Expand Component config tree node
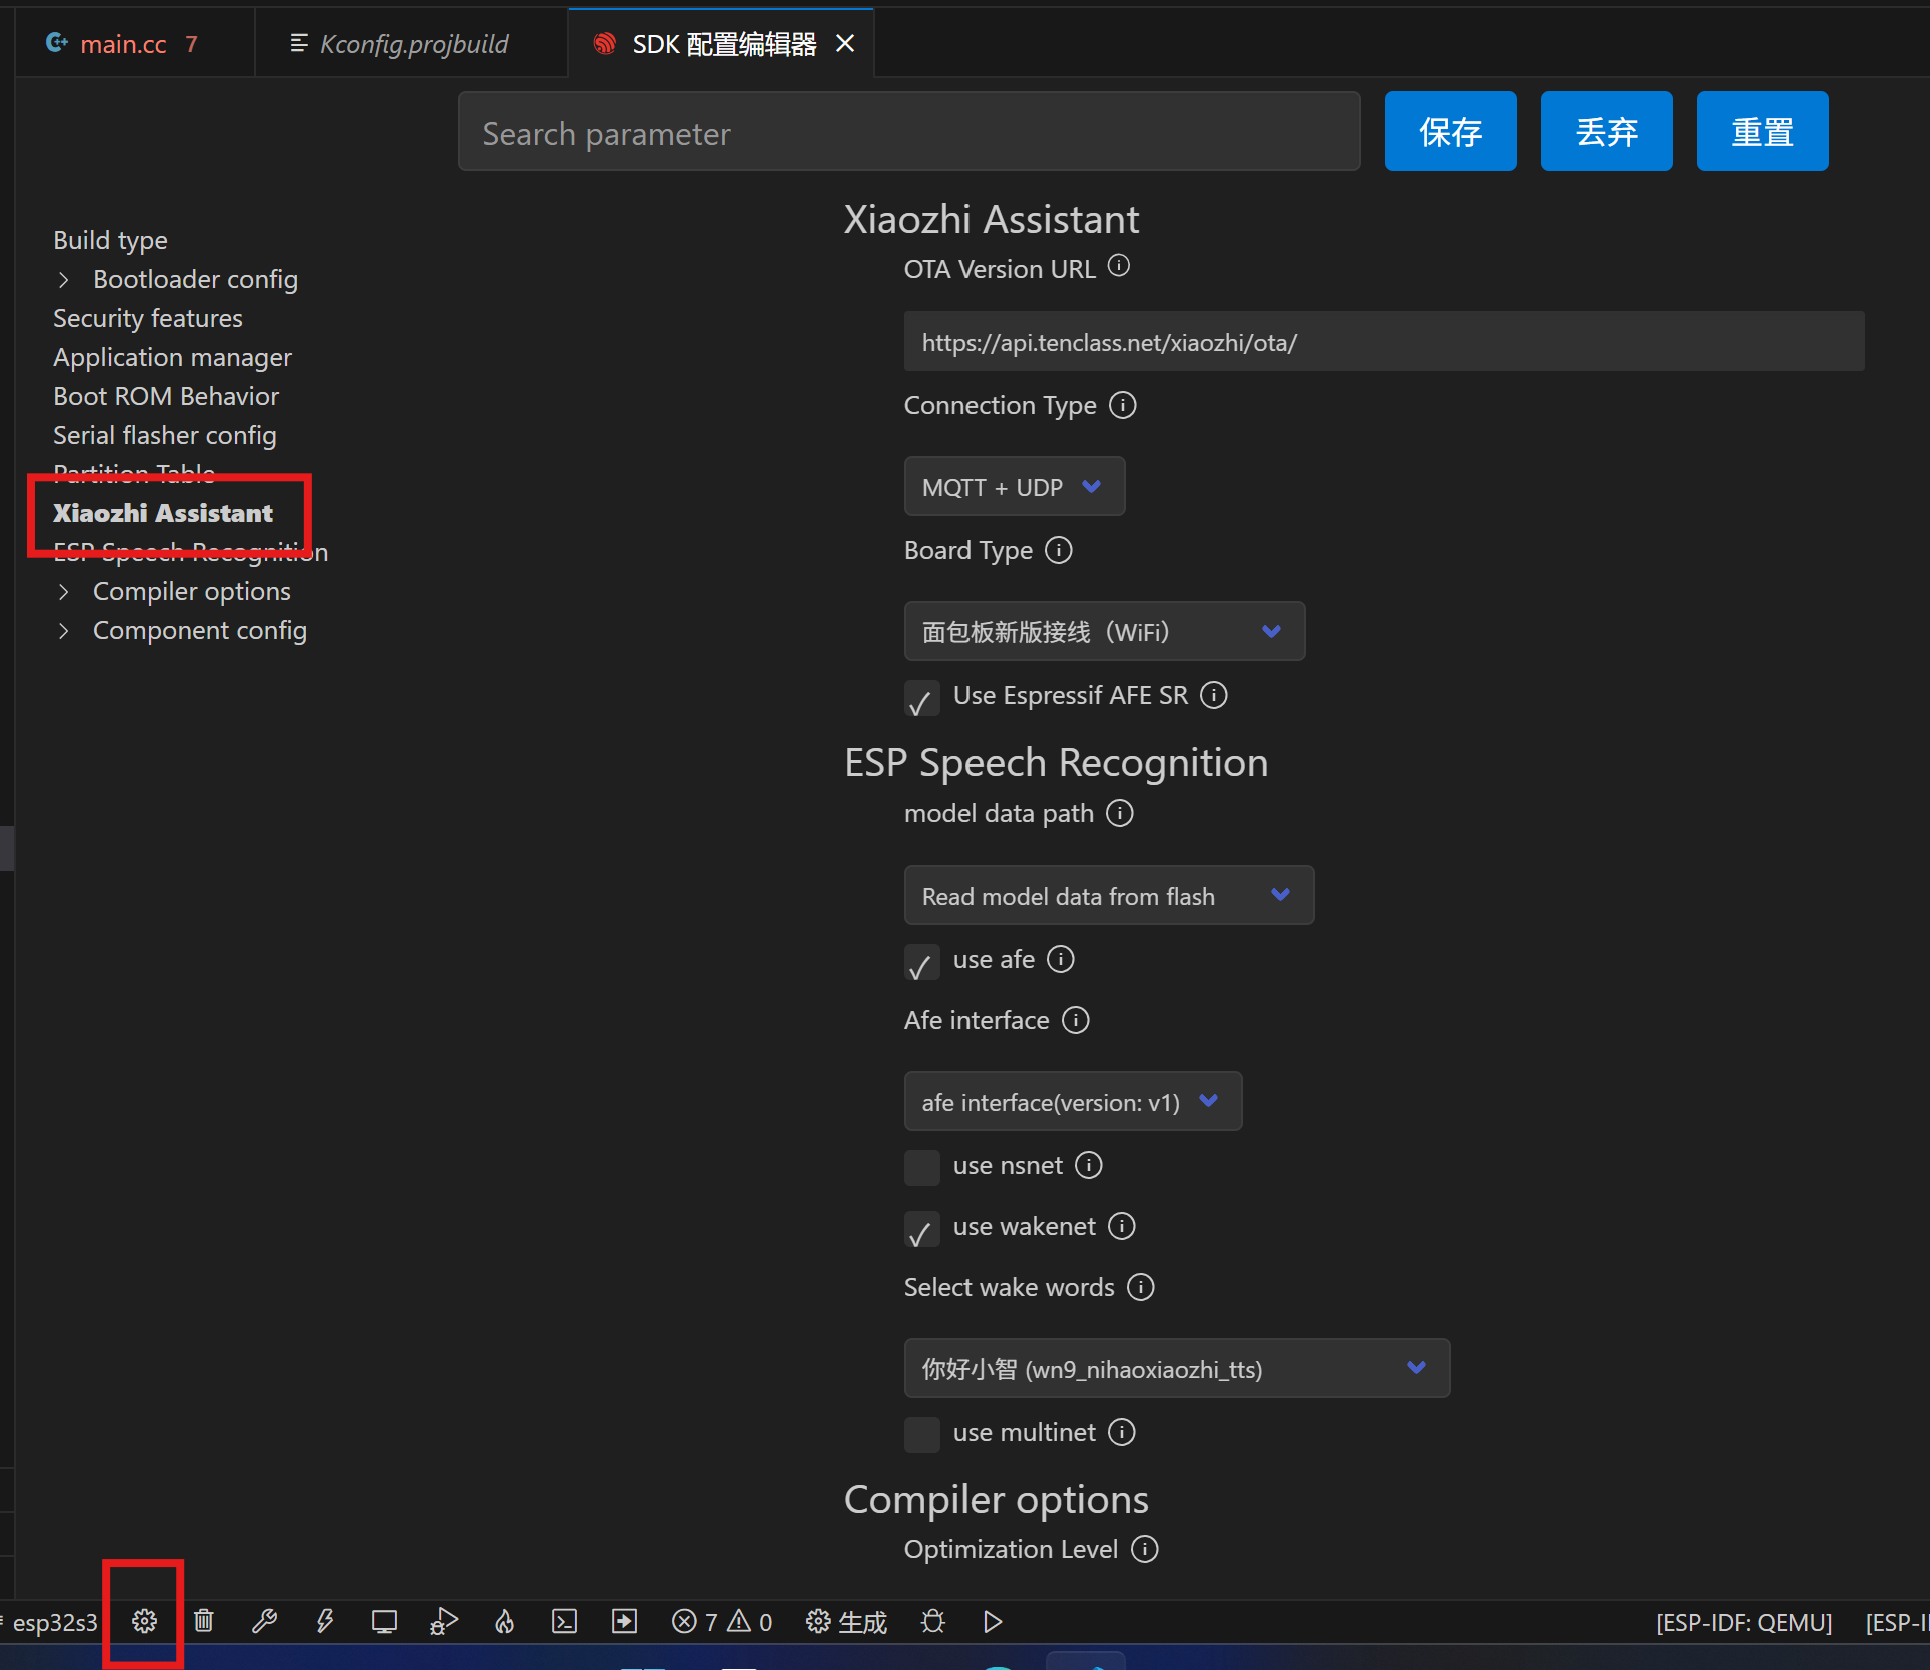 (x=64, y=630)
